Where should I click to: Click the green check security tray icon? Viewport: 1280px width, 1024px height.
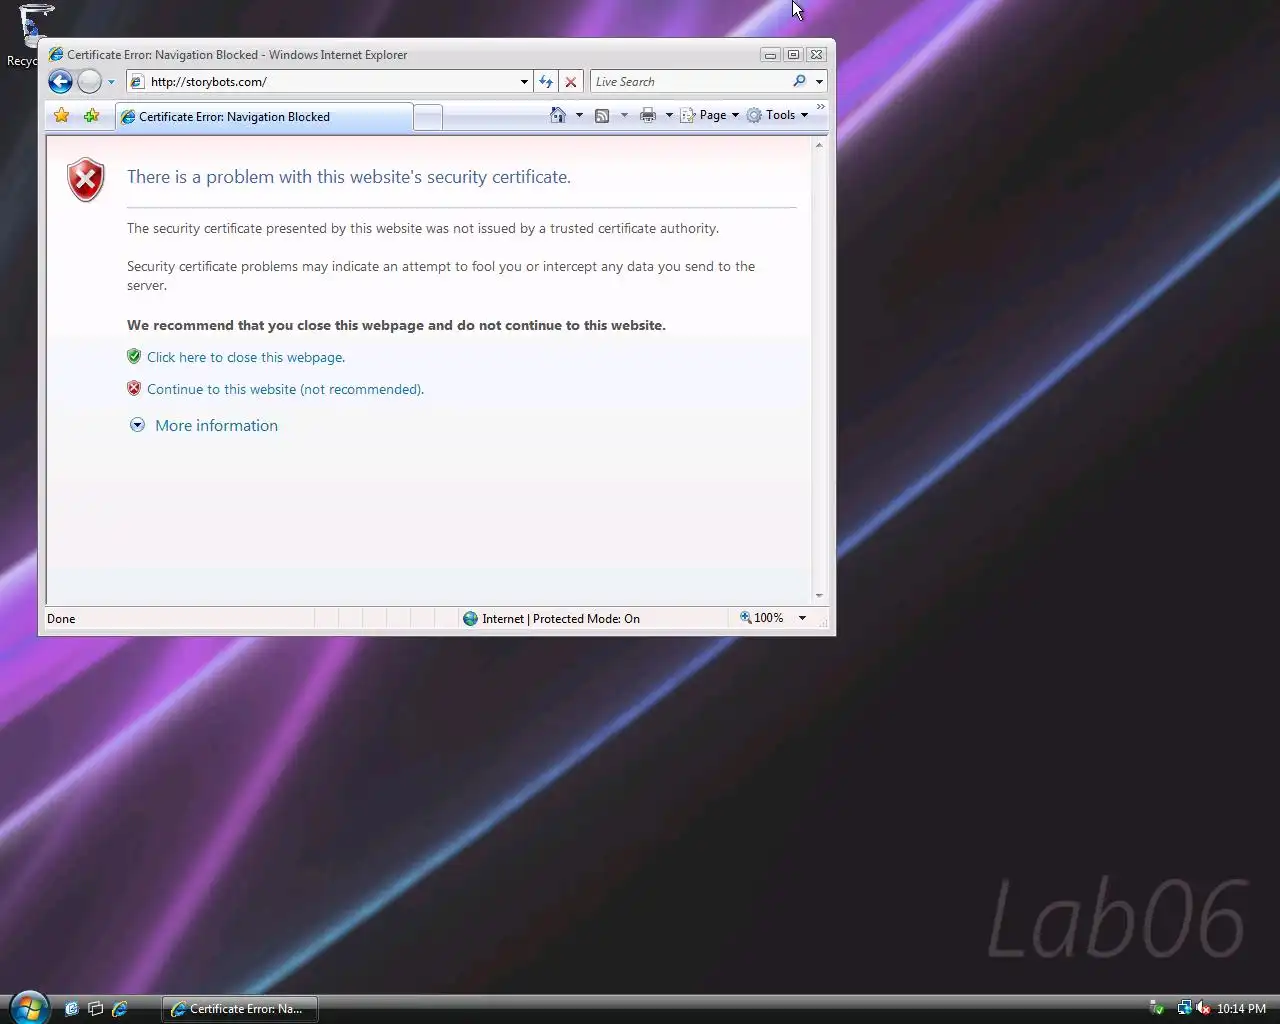pos(1157,1009)
